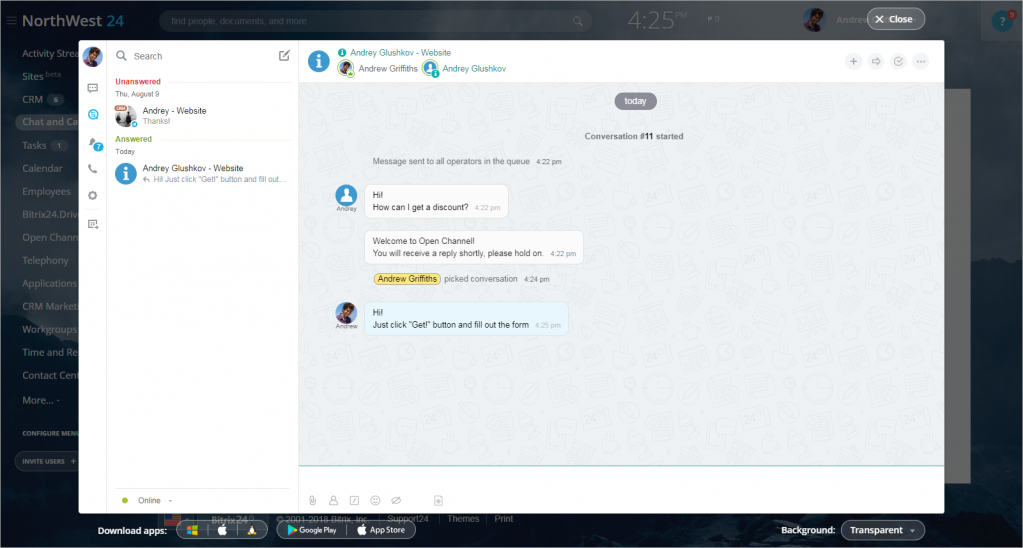Click the Close button at top right

(x=895, y=19)
